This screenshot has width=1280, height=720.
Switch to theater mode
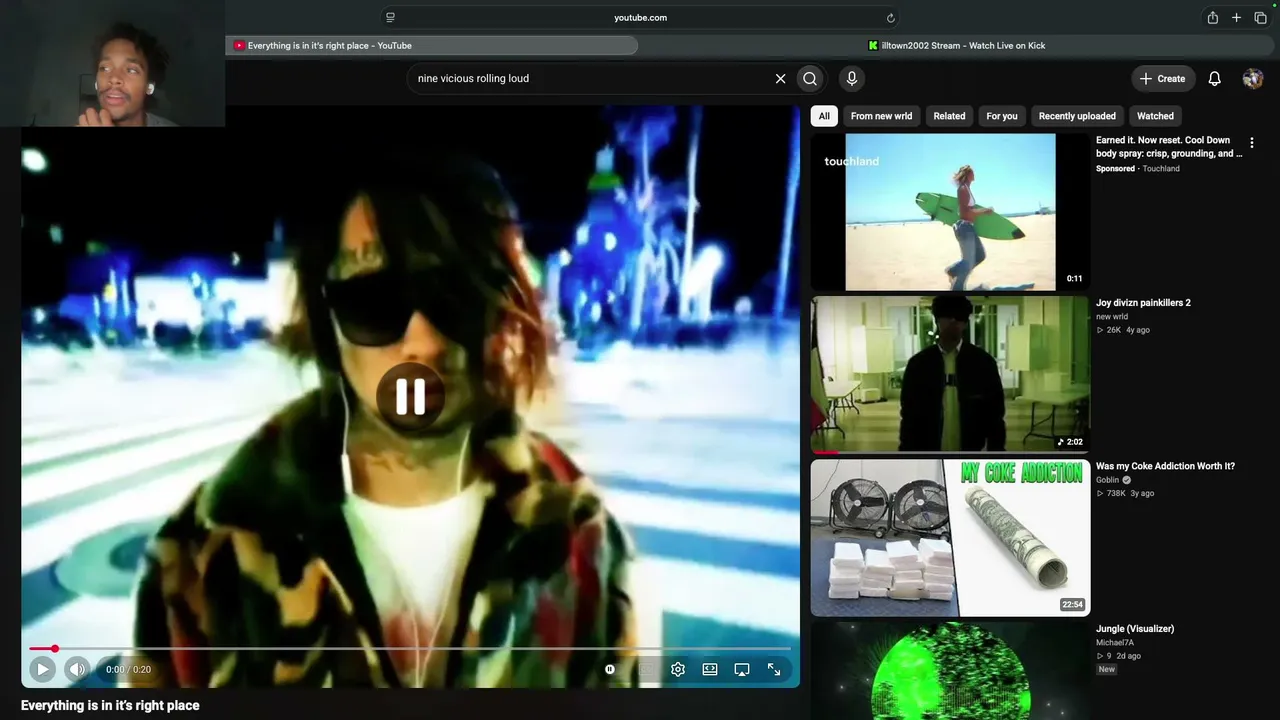[x=710, y=669]
